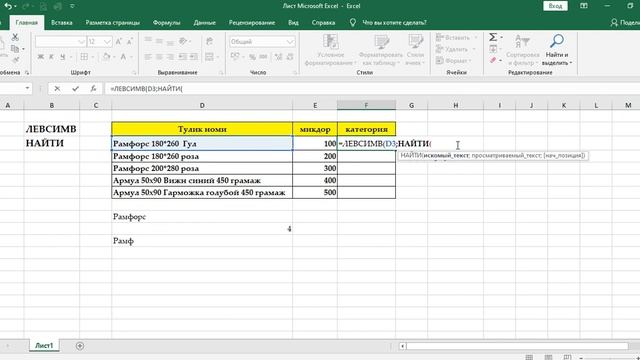Screen dimensions: 640x360
Task: Open the font name dropdown
Action: [81, 42]
